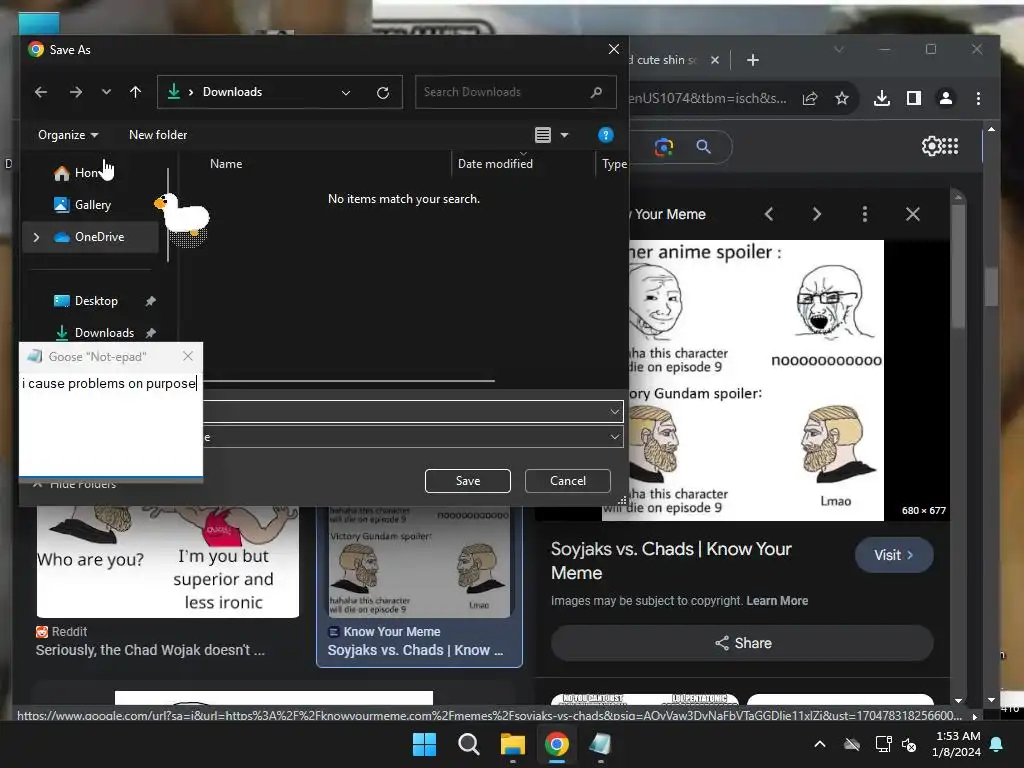1024x768 pixels.
Task: Open the Downloads address path dropdown
Action: point(346,93)
